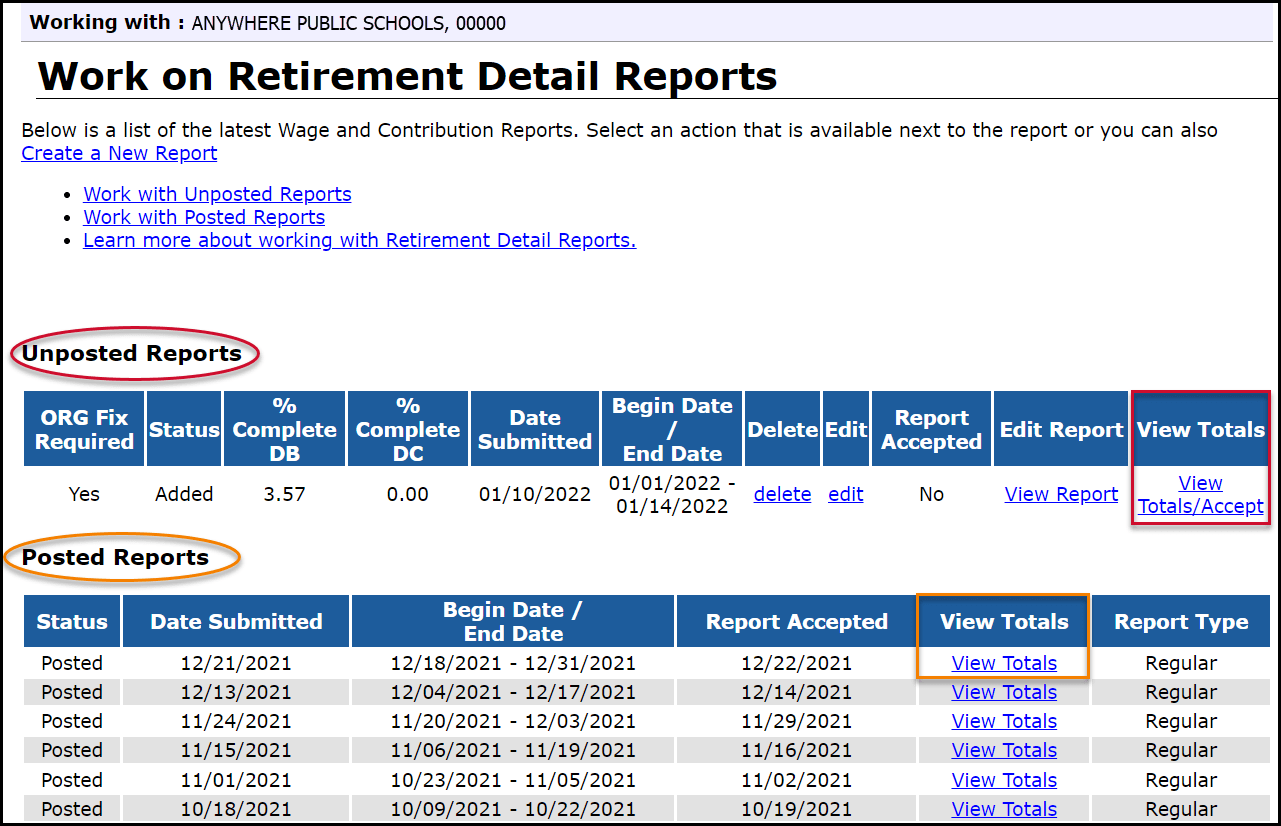The image size is (1281, 826).
Task: Click the Date Submitted header in Posted Reports
Action: coord(236,622)
